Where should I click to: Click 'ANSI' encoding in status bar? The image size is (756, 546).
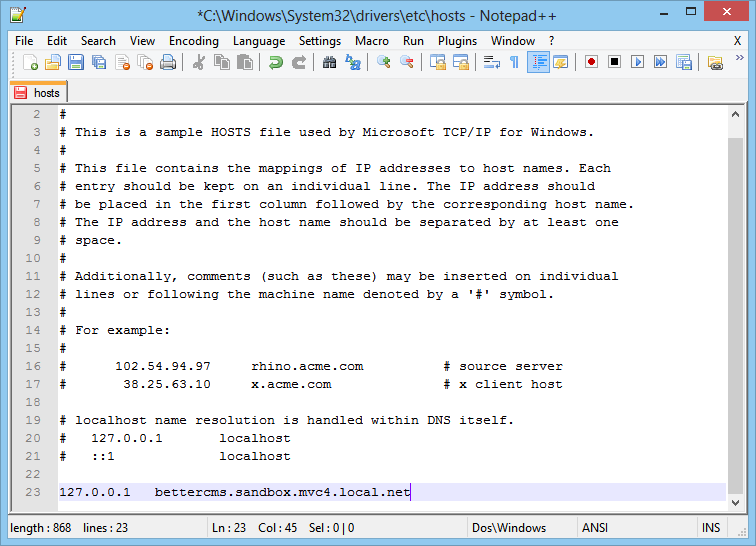tap(594, 528)
